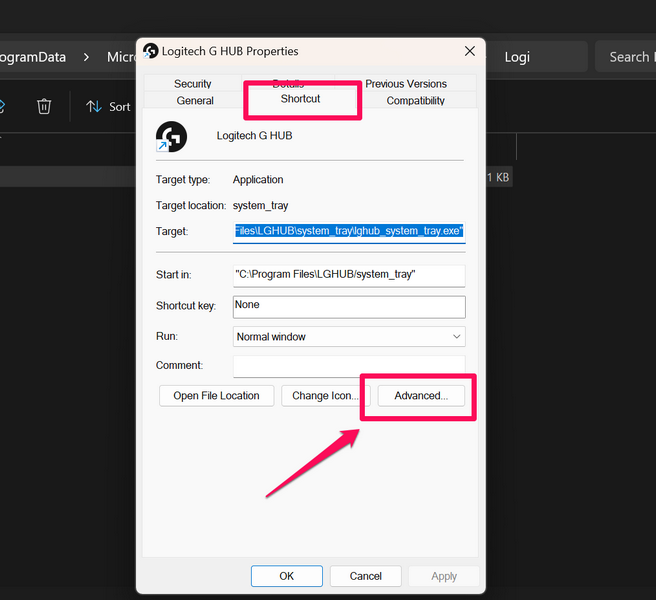Click the Delete trash can icon
Viewport: 656px width, 600px height.
44,107
